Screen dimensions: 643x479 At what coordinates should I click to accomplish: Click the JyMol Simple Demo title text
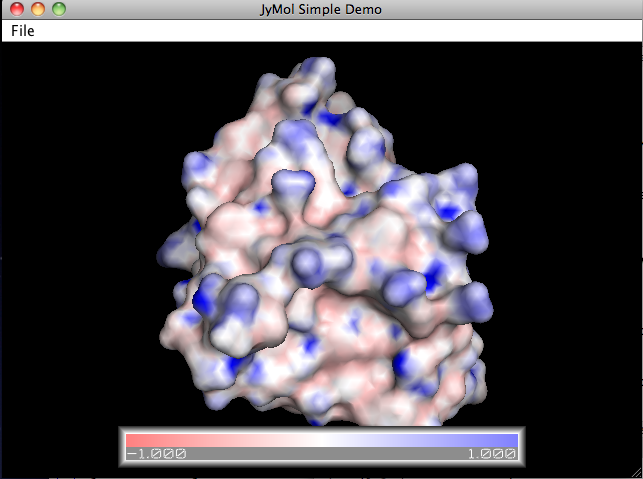point(321,9)
